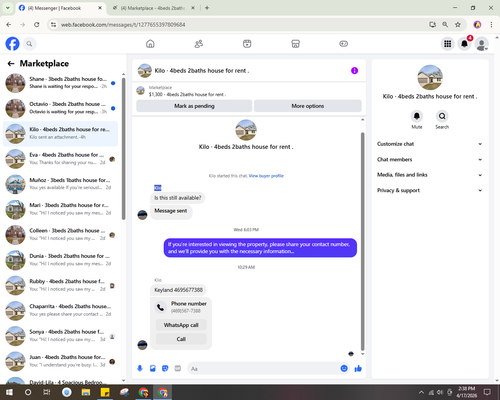Open Chaparrita 4beds 2baths conversation

(x=61, y=310)
